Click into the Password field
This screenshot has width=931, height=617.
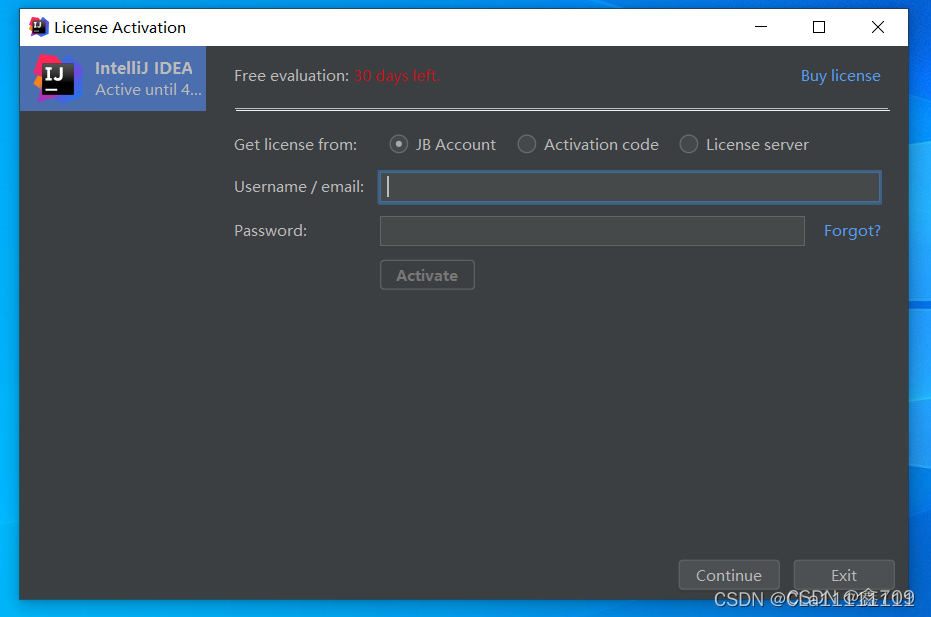tap(592, 231)
